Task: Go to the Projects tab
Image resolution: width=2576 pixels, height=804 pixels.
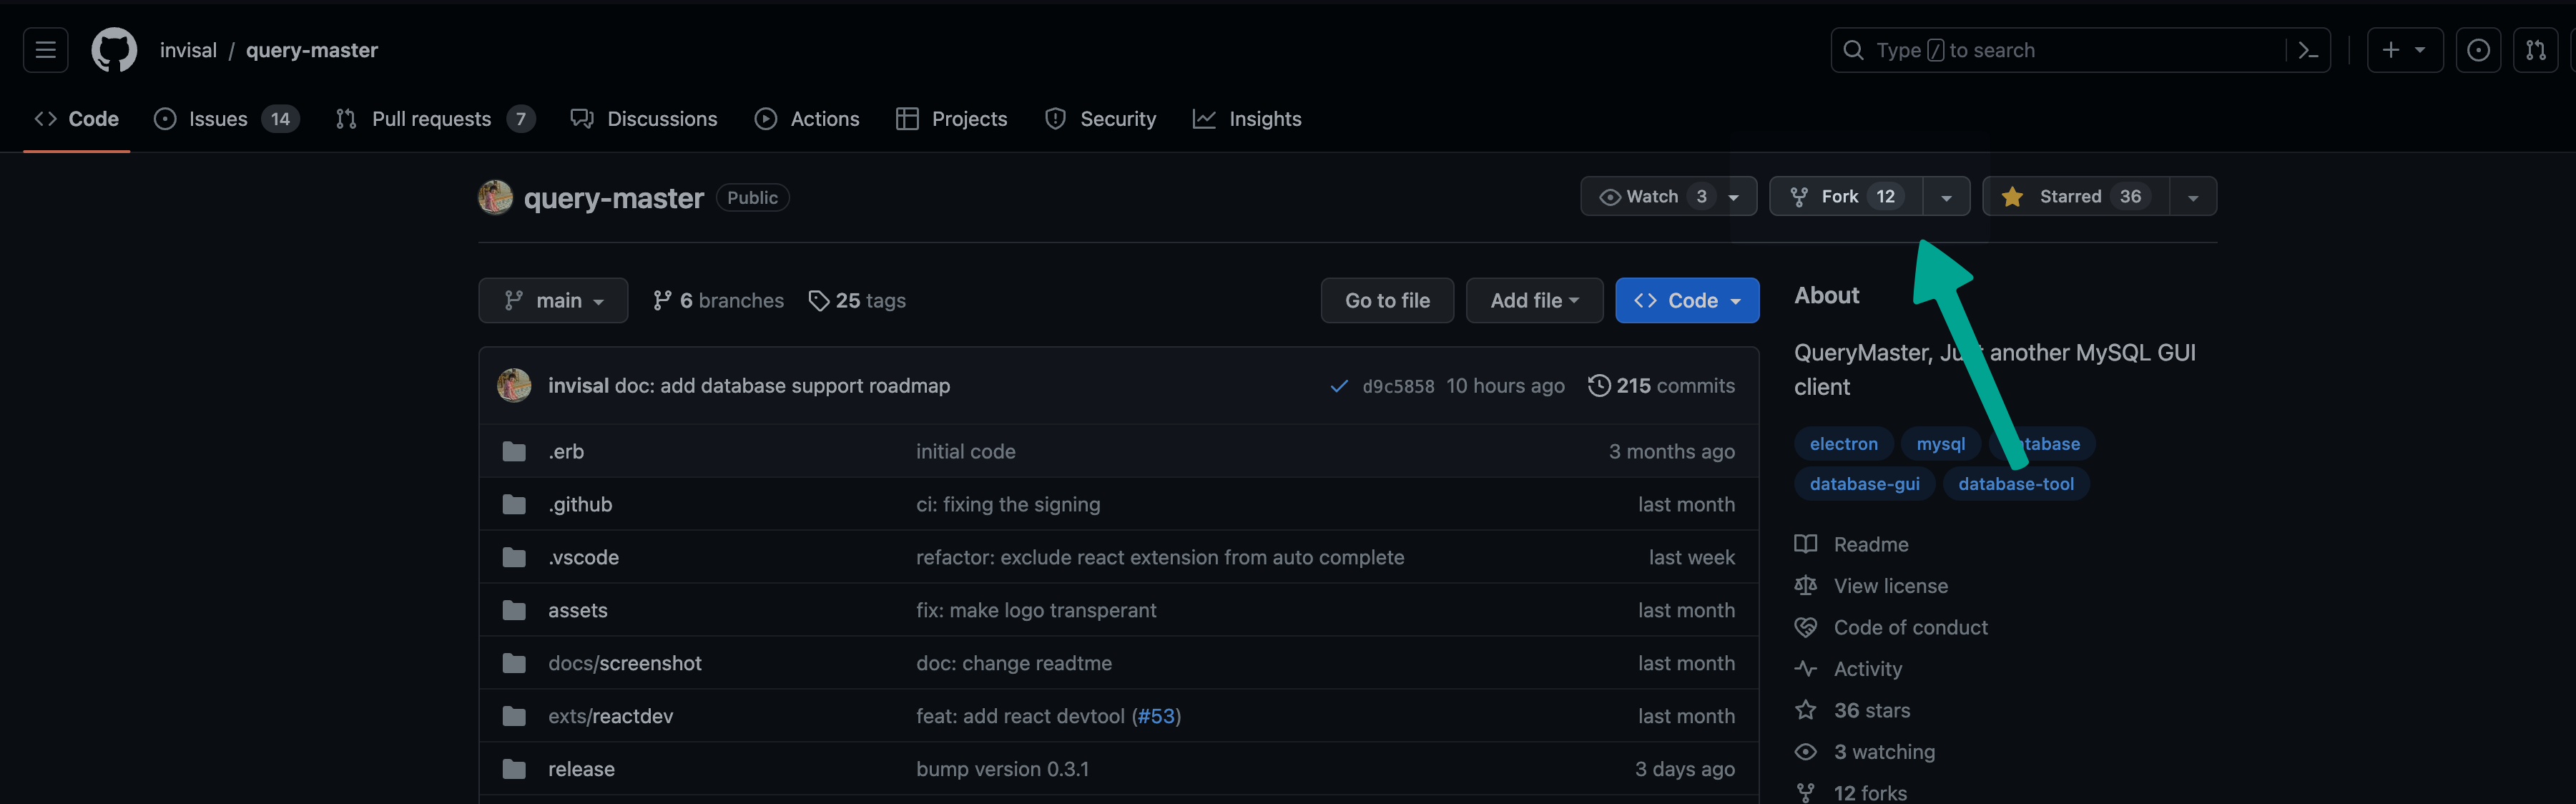Action: [952, 119]
